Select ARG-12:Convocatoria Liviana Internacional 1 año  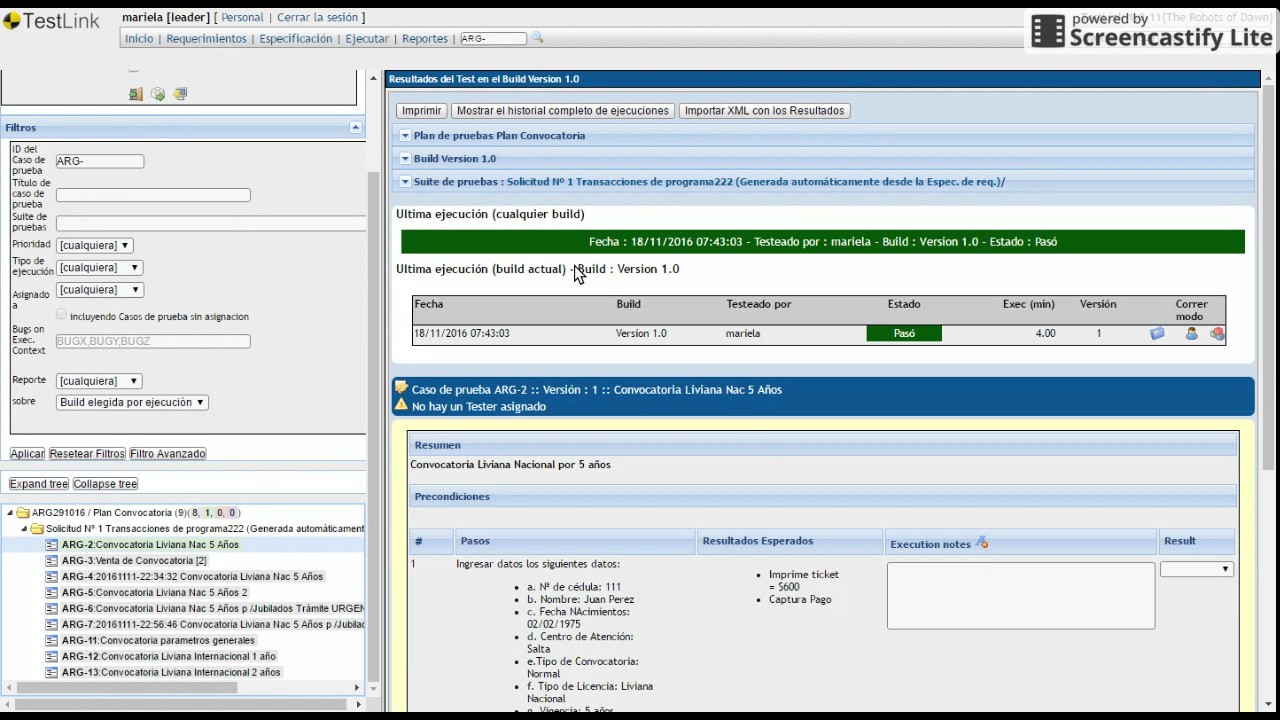pos(168,657)
